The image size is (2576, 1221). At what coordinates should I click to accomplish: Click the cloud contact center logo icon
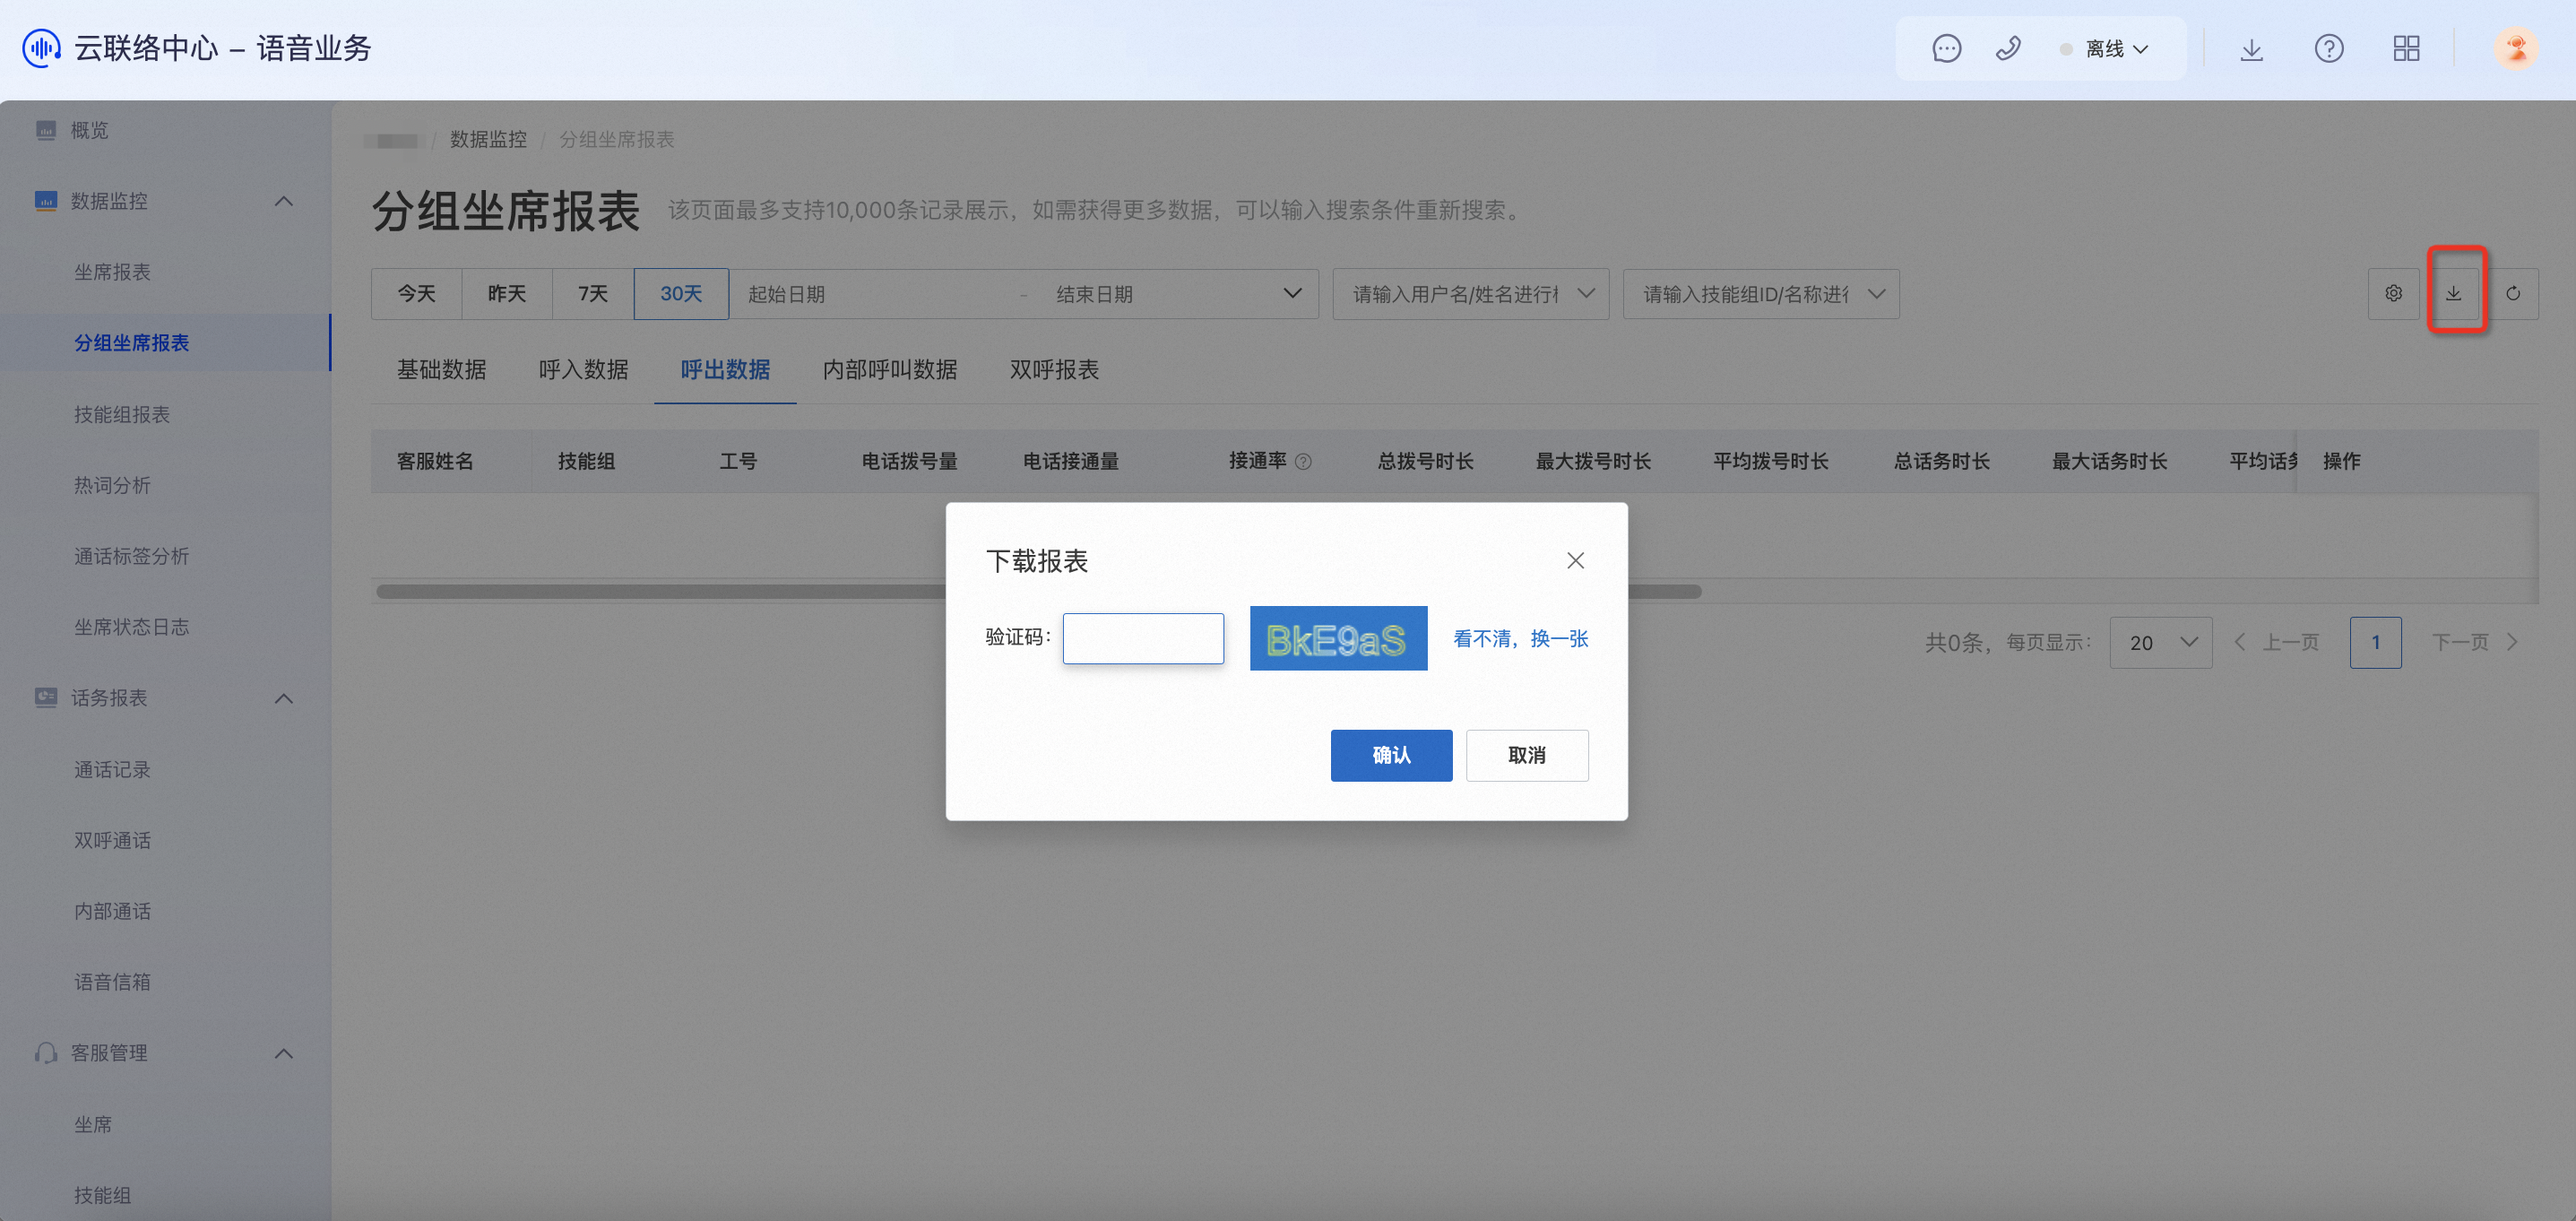(x=42, y=48)
